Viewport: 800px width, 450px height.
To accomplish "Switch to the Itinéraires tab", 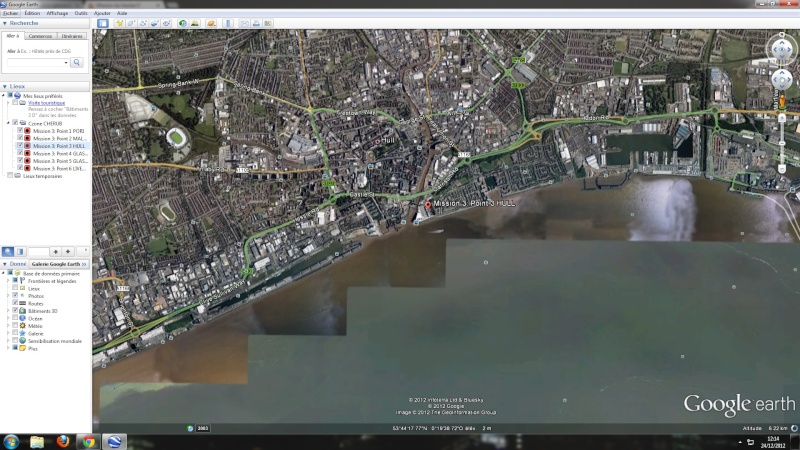I will (72, 36).
